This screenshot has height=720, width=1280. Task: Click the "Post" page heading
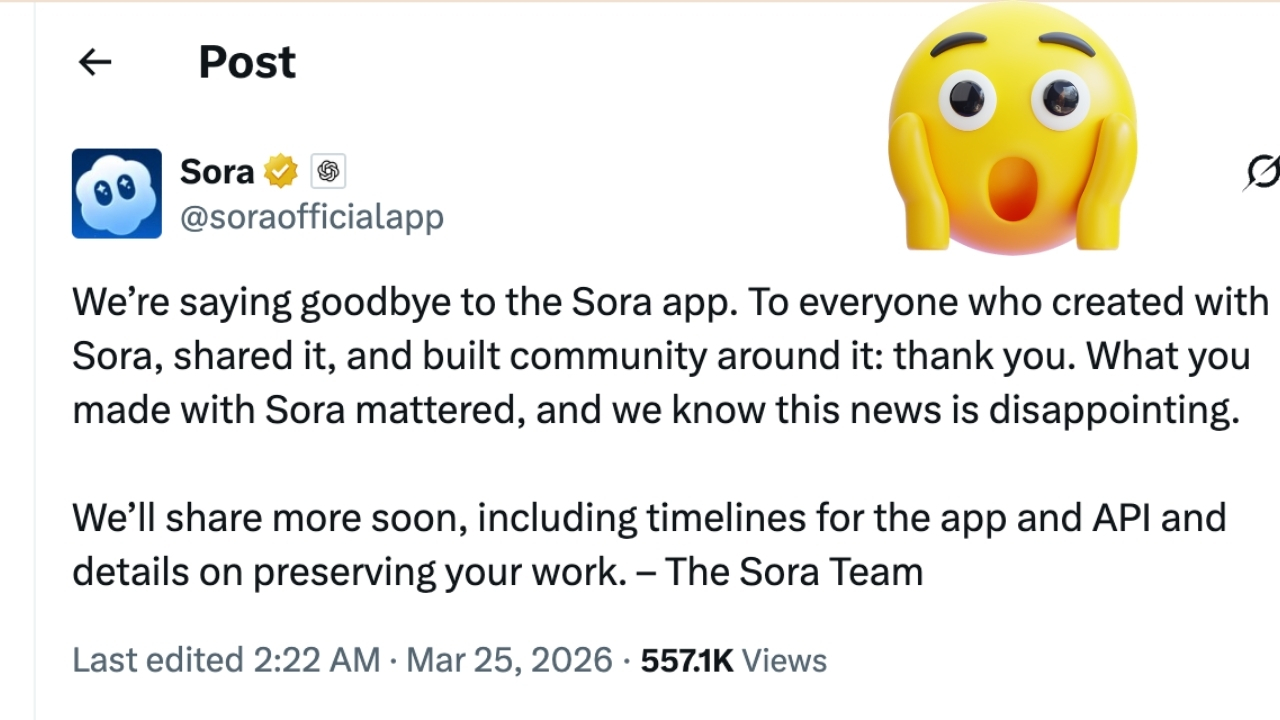[246, 62]
